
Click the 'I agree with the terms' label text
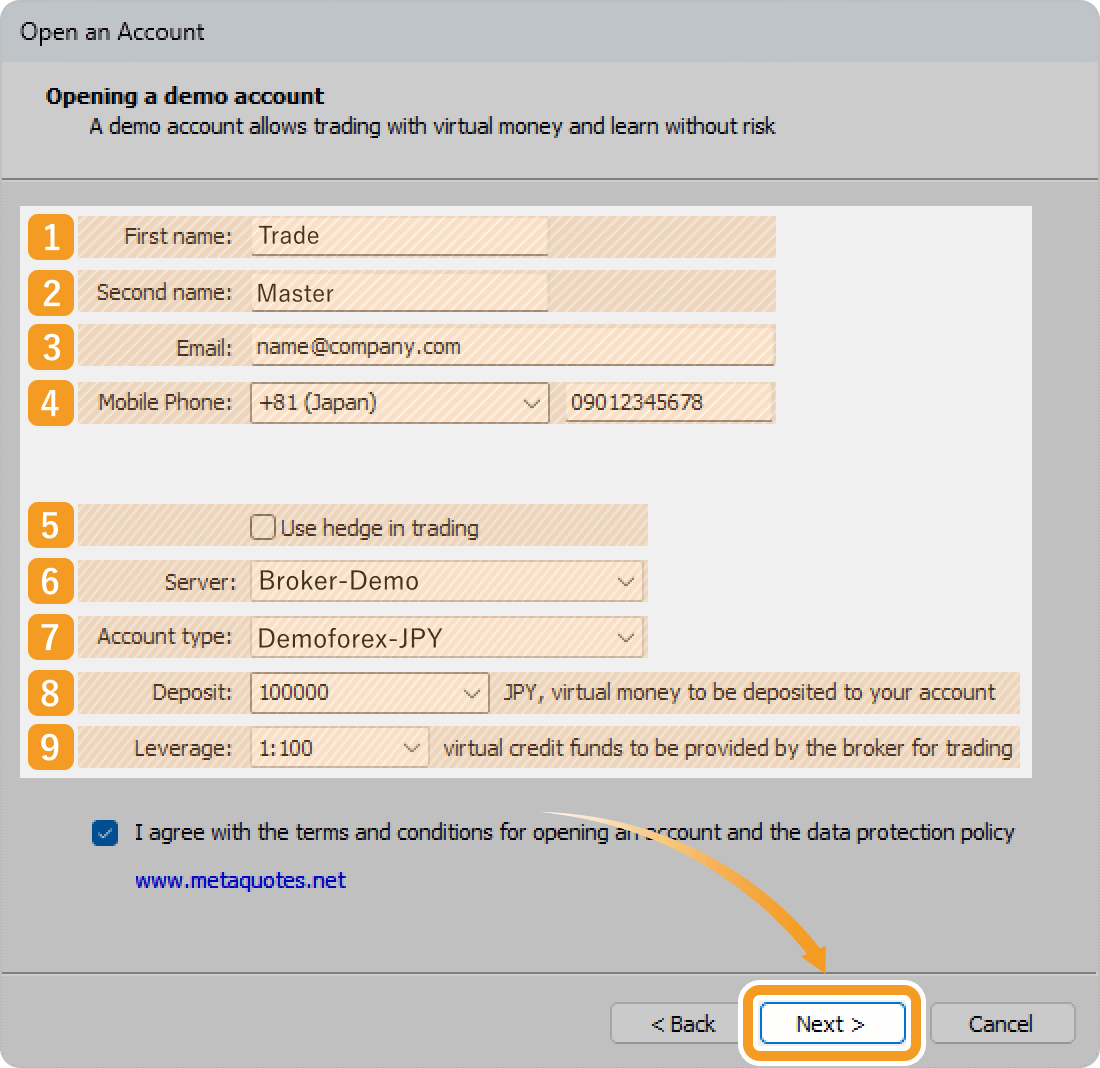(575, 832)
